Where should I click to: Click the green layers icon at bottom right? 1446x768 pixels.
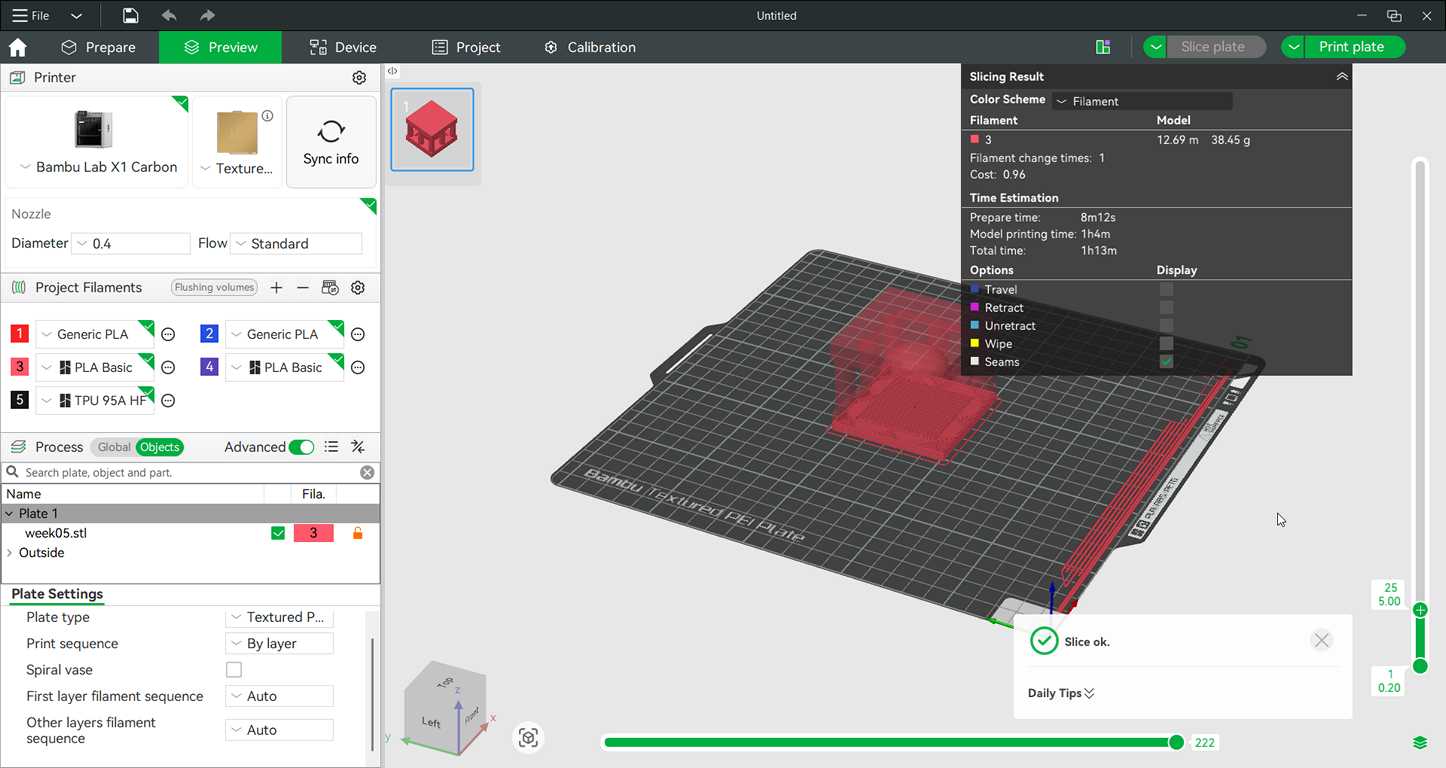pos(1420,742)
